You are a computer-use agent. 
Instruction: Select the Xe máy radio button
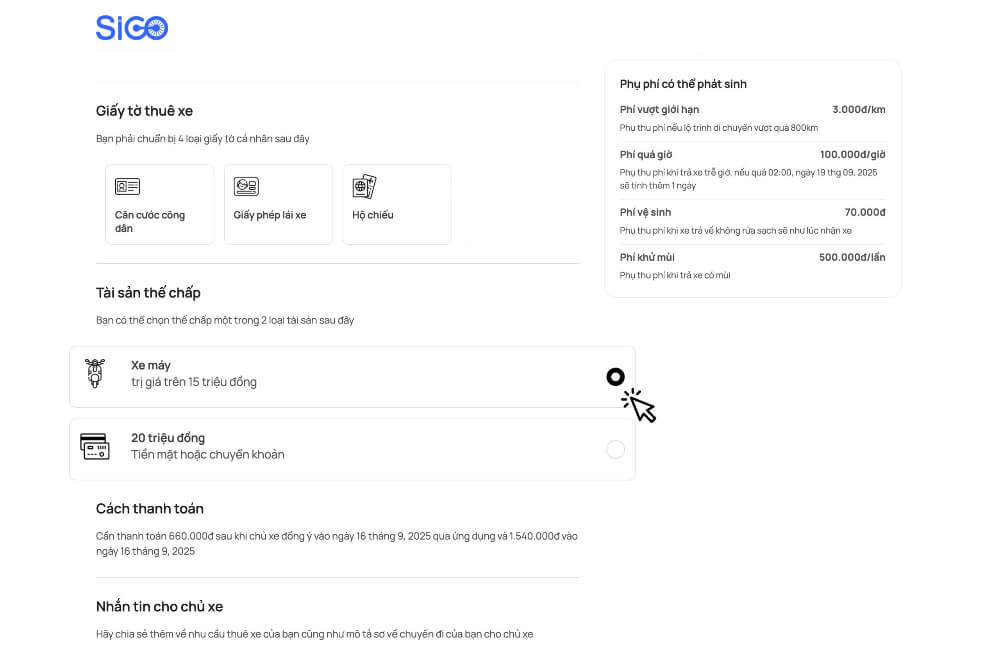(615, 377)
